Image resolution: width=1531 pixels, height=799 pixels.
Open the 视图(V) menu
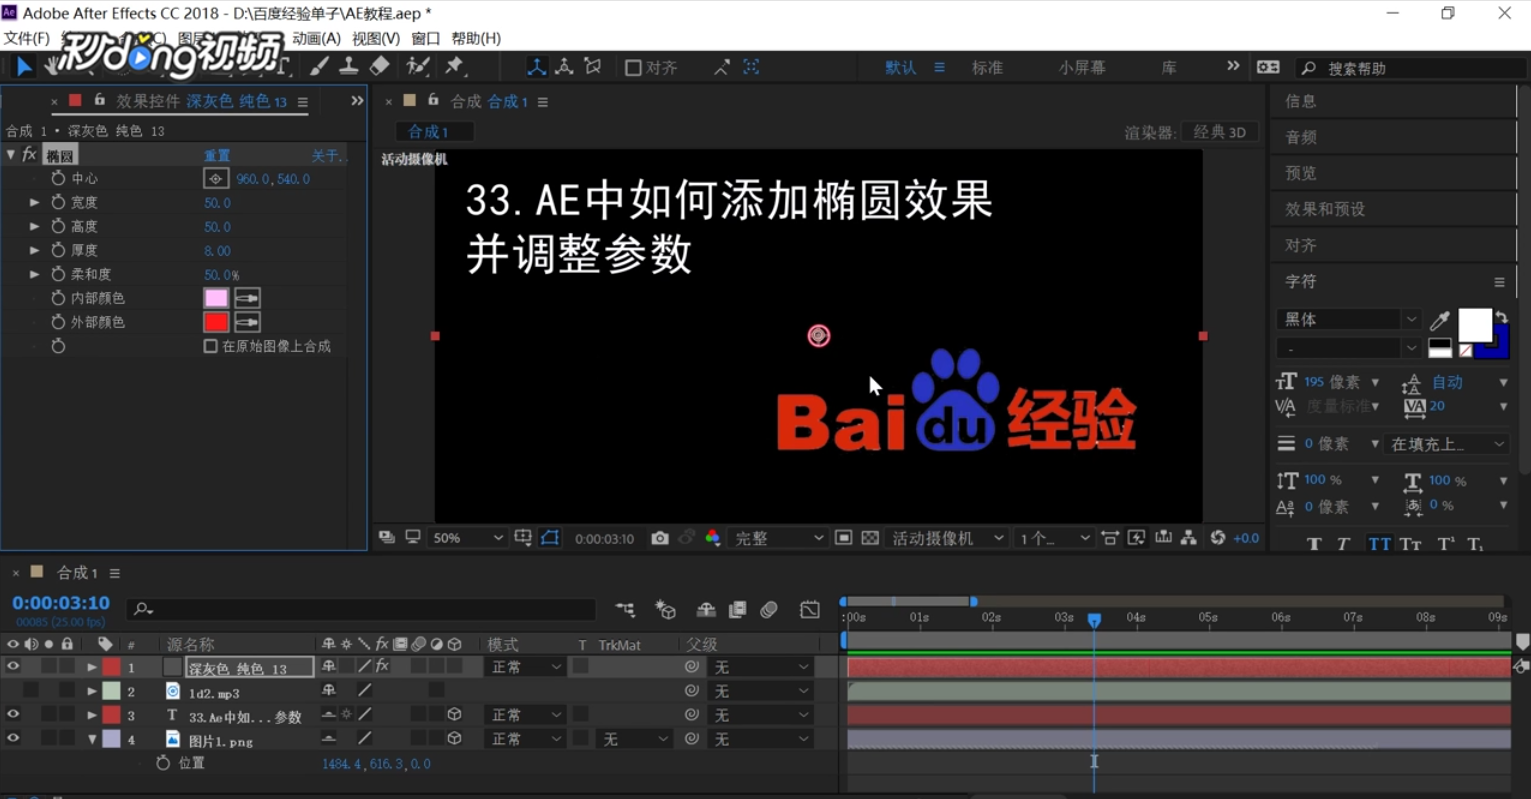pyautogui.click(x=376, y=38)
